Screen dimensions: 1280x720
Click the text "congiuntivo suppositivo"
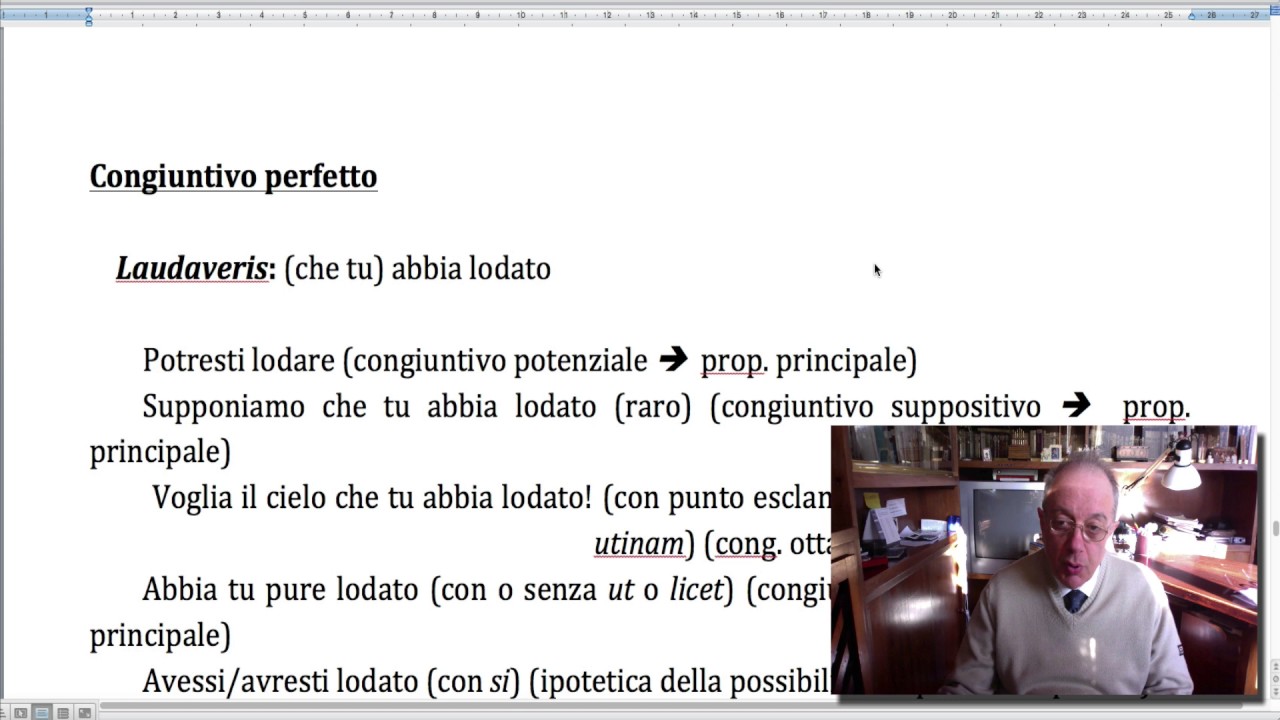click(x=880, y=407)
